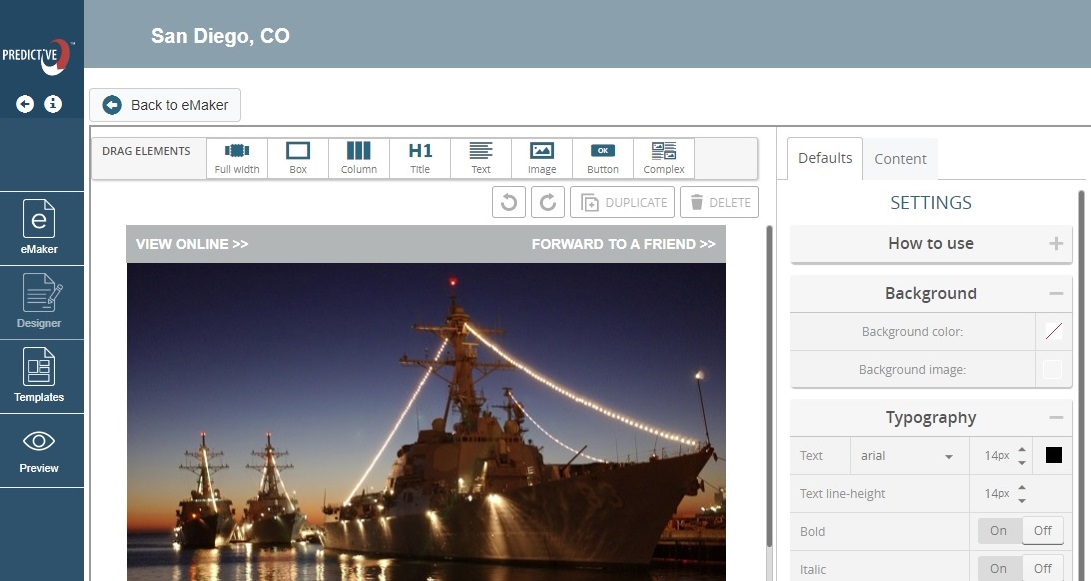Image resolution: width=1091 pixels, height=581 pixels.
Task: Select the Complex element icon
Action: tap(664, 158)
